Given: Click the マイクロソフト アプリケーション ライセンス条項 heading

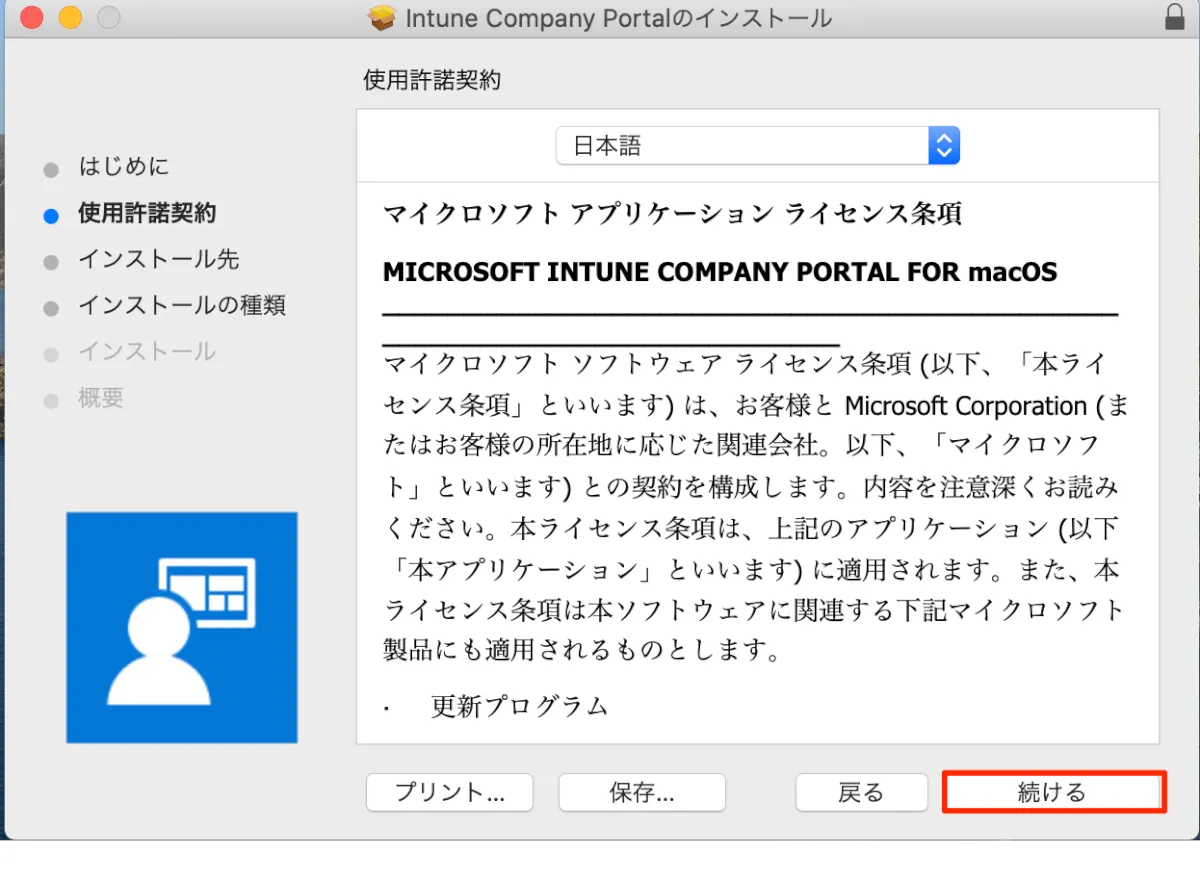Looking at the screenshot, I should click(x=672, y=214).
